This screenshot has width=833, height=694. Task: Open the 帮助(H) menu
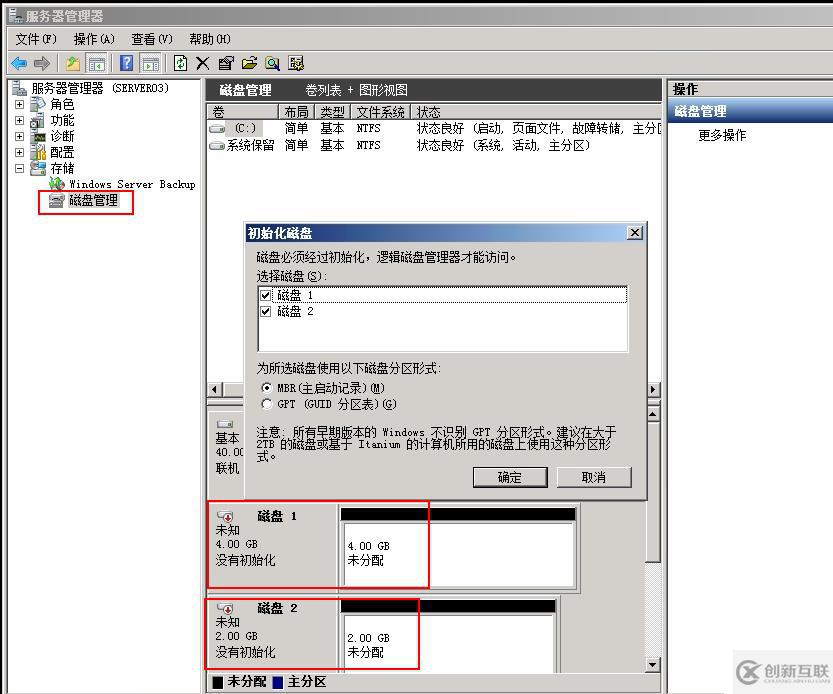tap(210, 39)
